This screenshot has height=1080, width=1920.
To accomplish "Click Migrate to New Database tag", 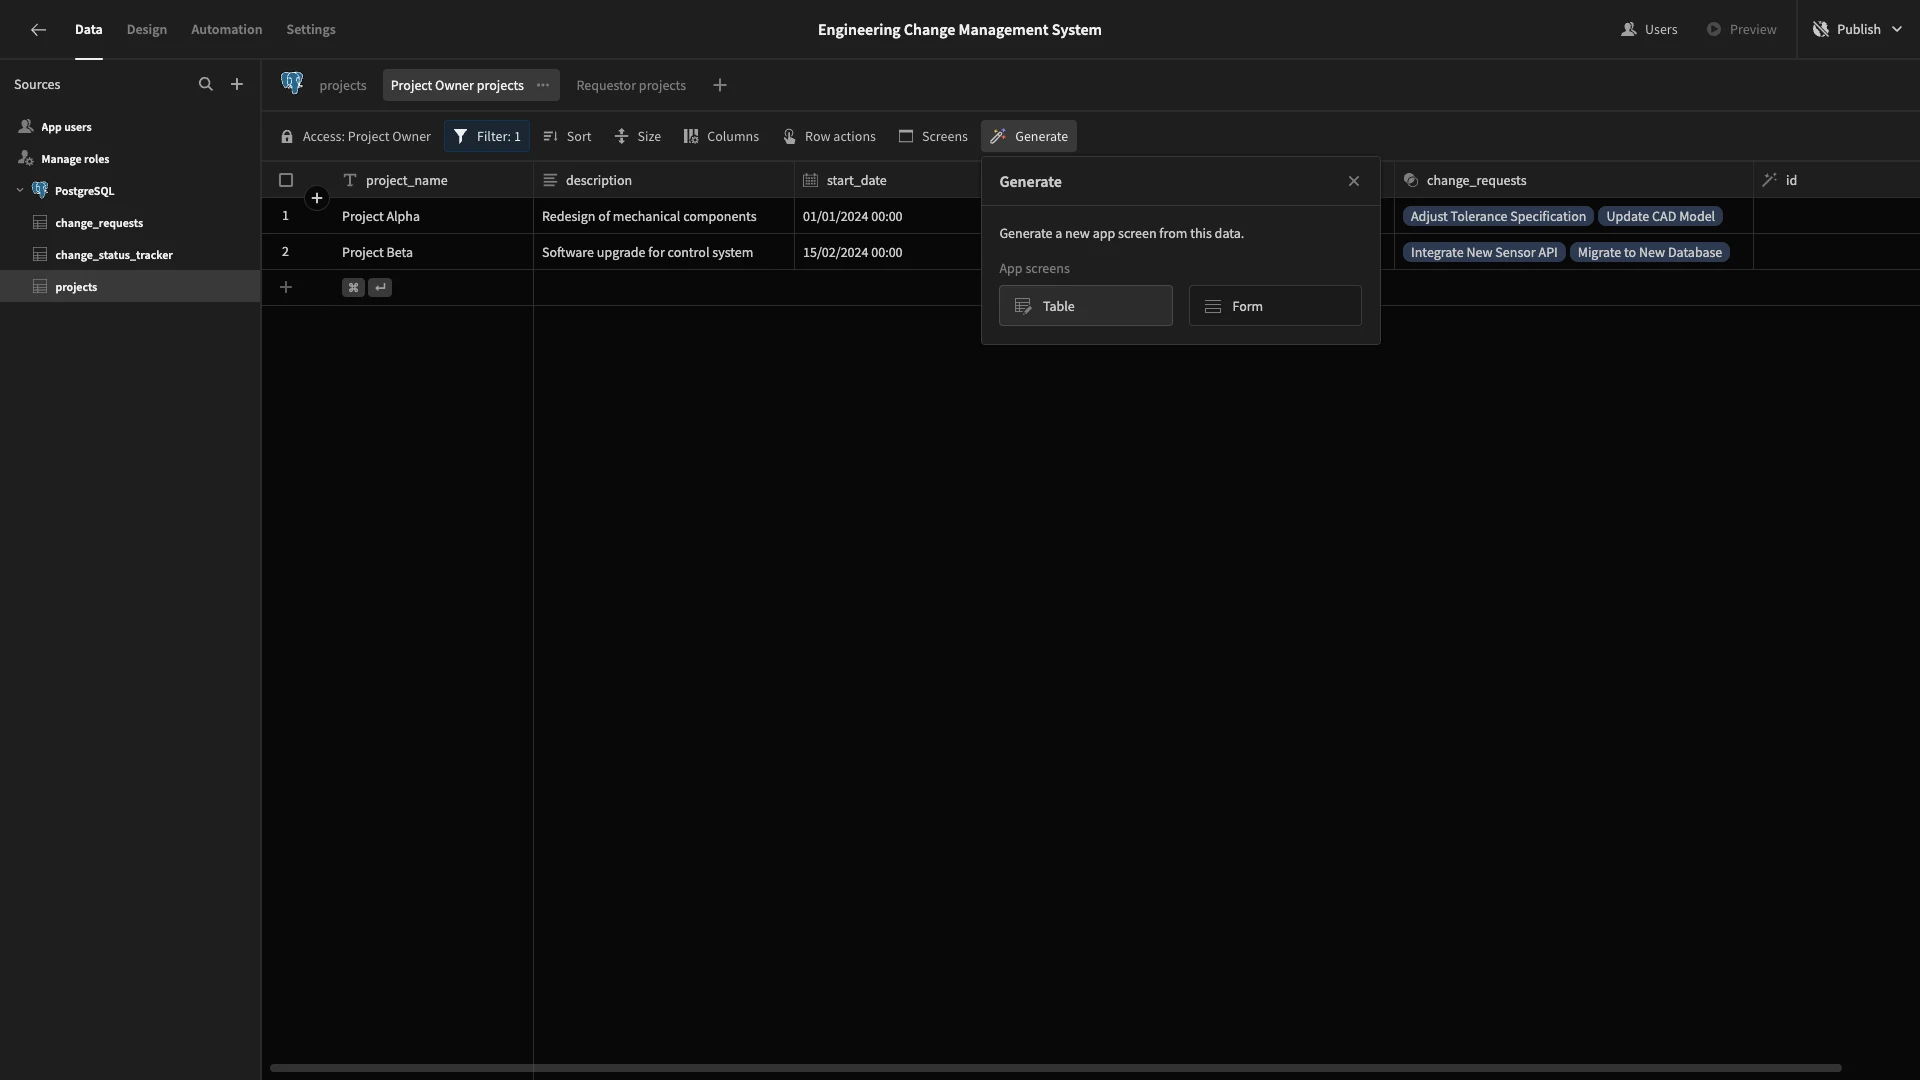I will tap(1650, 253).
